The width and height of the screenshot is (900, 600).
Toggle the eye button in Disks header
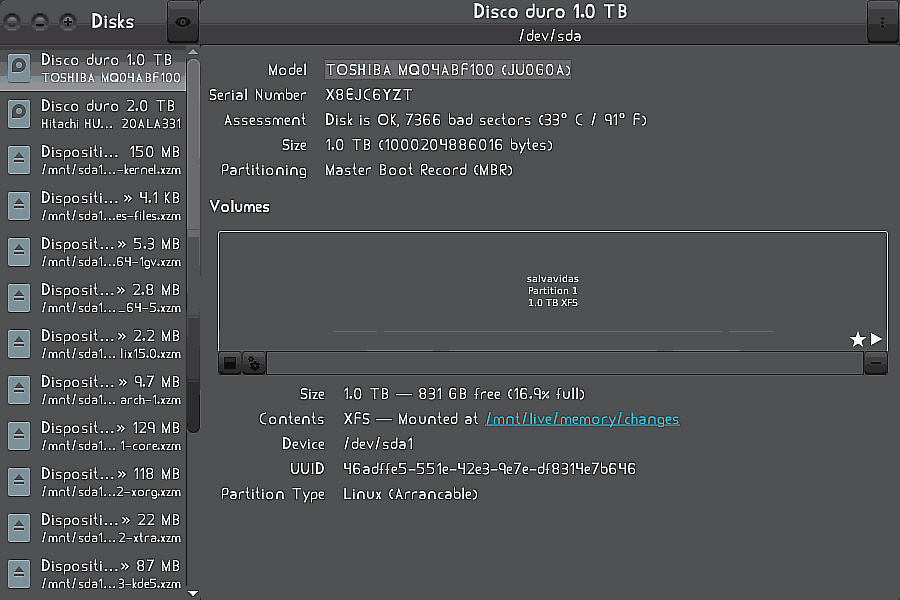[x=185, y=21]
